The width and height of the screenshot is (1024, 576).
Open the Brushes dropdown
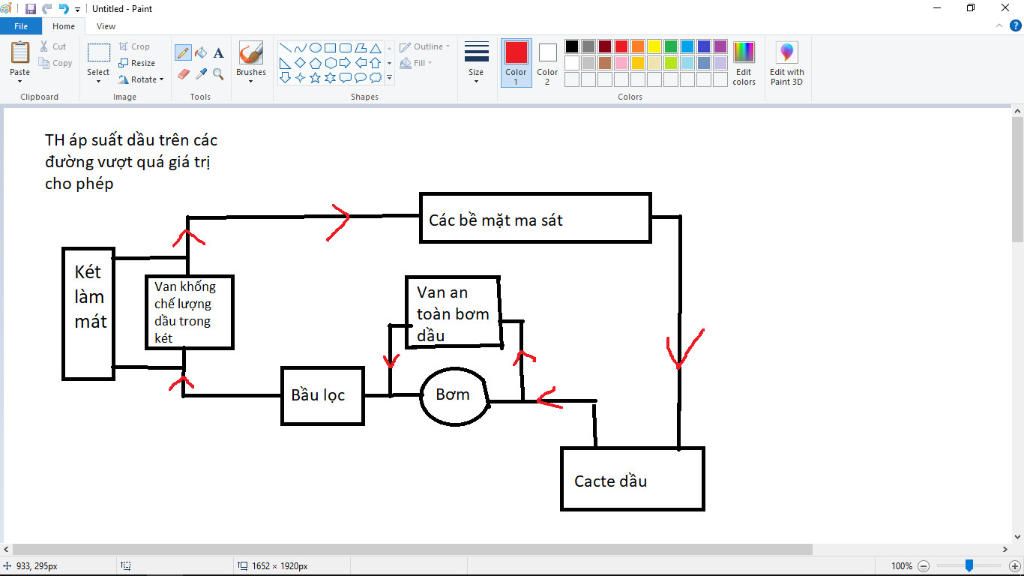tap(251, 79)
